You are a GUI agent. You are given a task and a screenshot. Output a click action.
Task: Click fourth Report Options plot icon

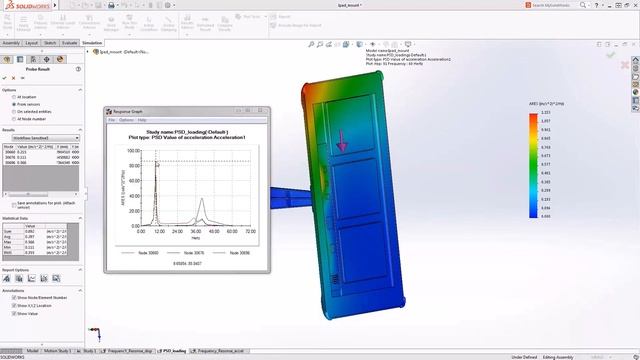[x=44, y=278]
